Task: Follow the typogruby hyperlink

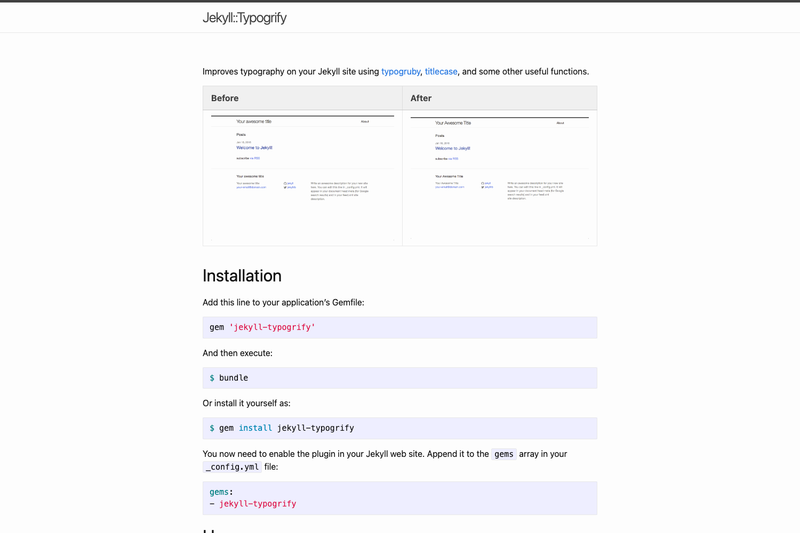Action: [x=401, y=71]
